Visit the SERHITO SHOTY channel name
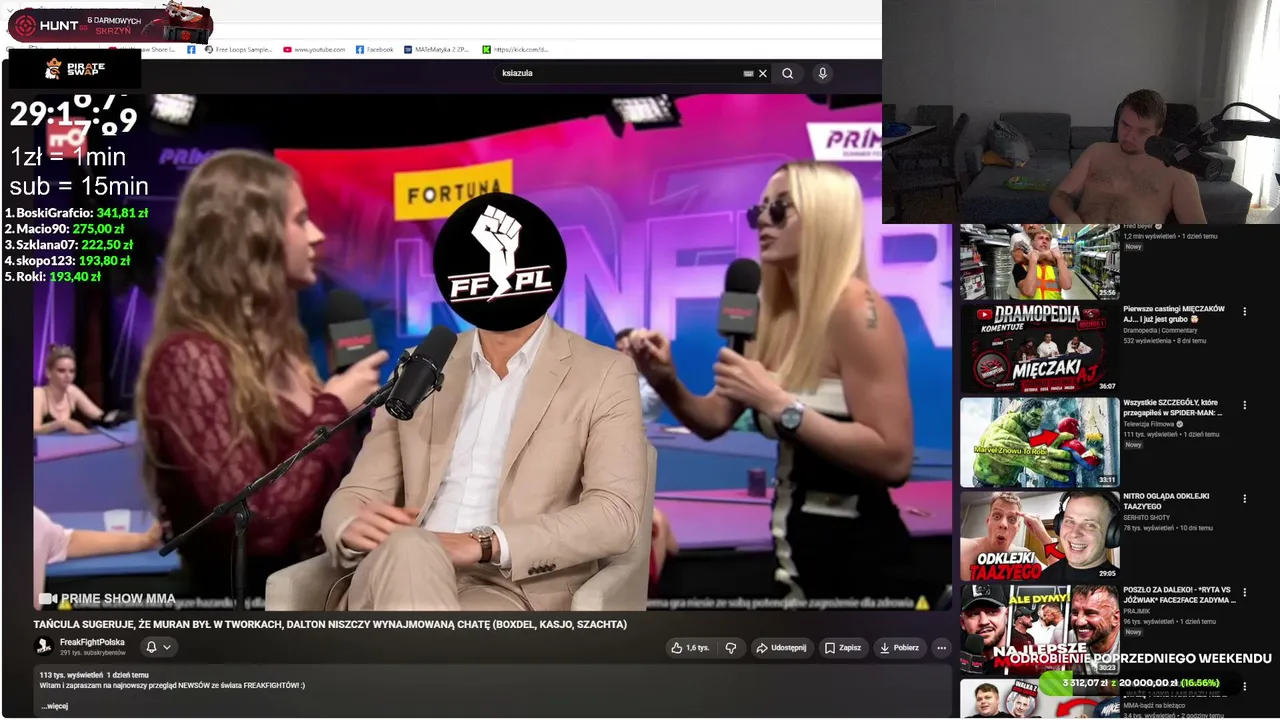 tap(1146, 517)
